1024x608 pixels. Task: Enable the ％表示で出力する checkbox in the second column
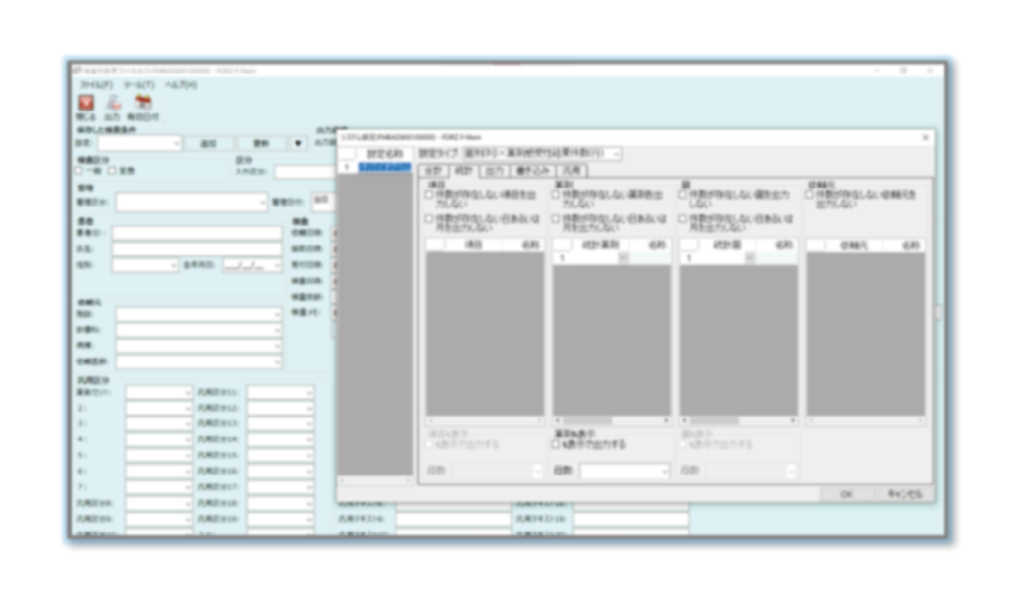[x=556, y=444]
